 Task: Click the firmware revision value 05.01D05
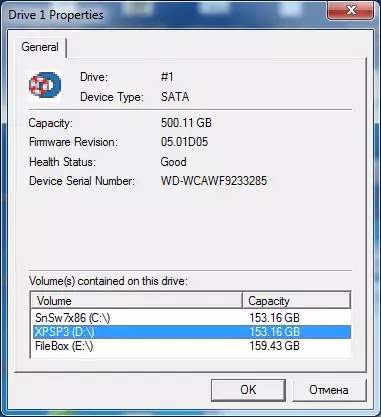click(x=184, y=142)
